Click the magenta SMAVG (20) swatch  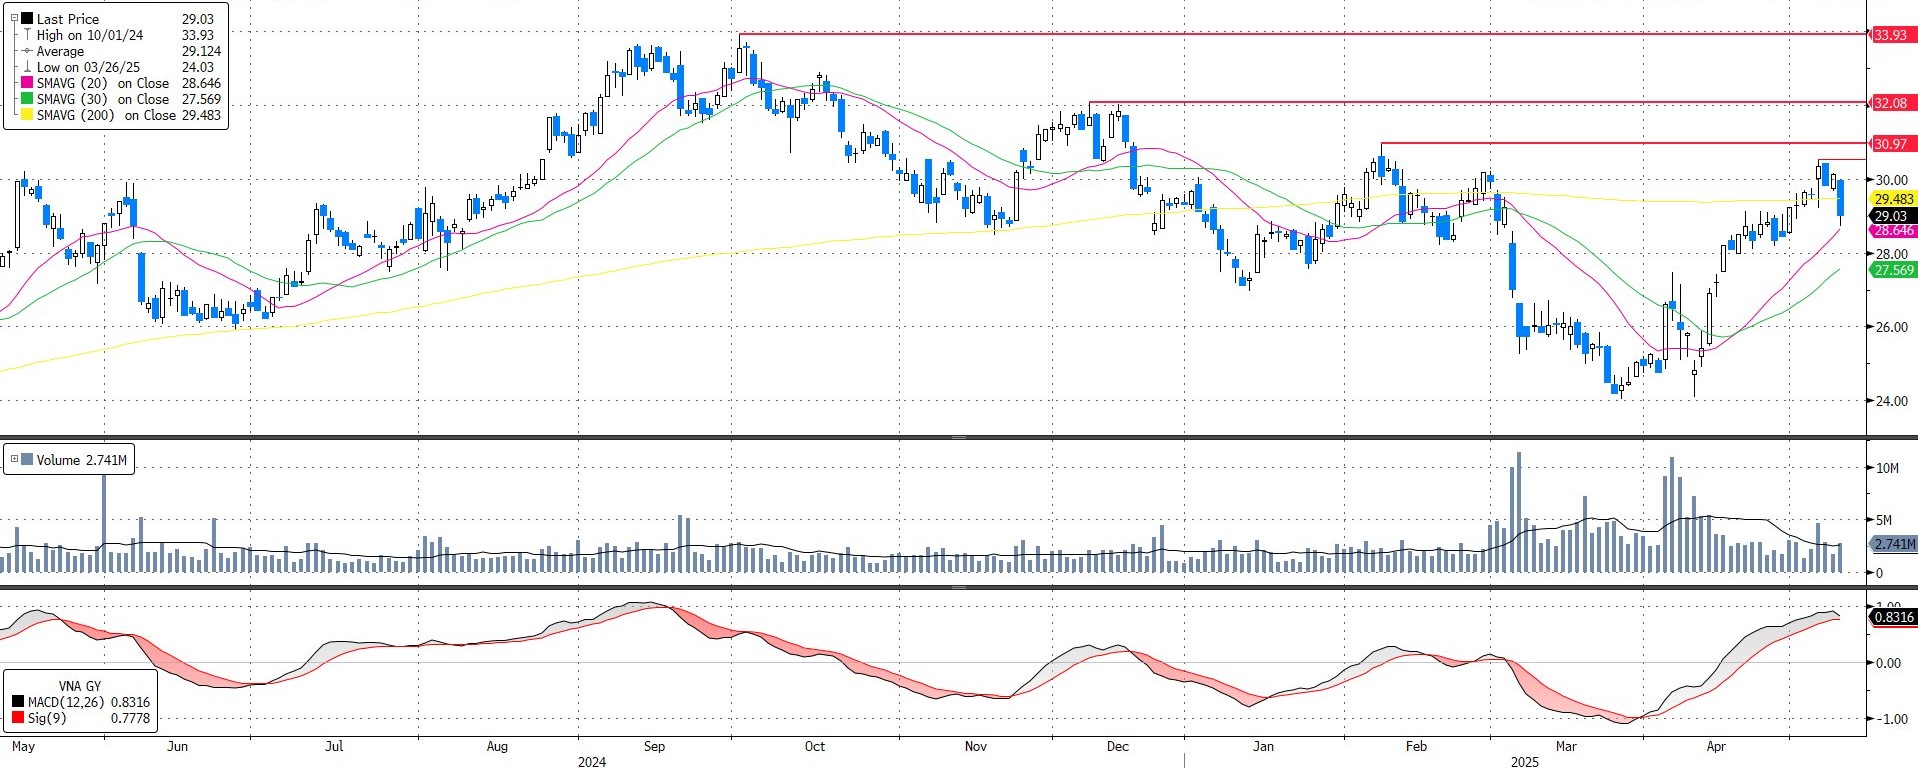[x=27, y=83]
